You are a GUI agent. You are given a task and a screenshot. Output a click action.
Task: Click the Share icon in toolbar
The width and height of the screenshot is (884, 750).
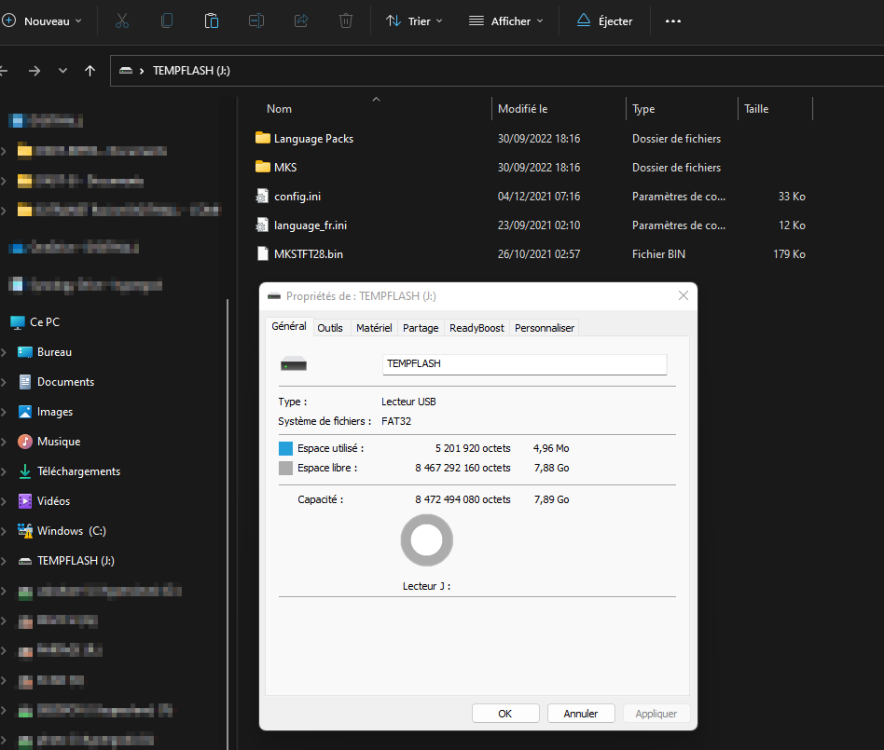point(301,21)
